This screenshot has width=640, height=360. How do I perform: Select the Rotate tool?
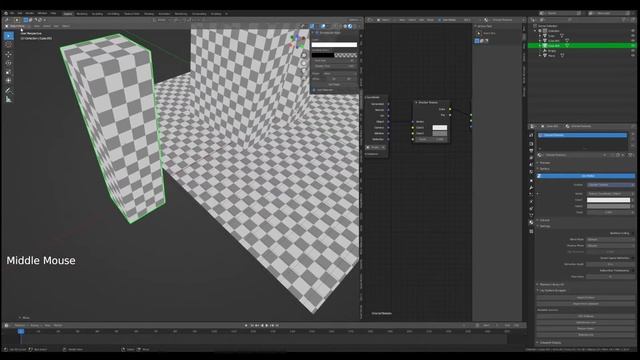pos(9,63)
